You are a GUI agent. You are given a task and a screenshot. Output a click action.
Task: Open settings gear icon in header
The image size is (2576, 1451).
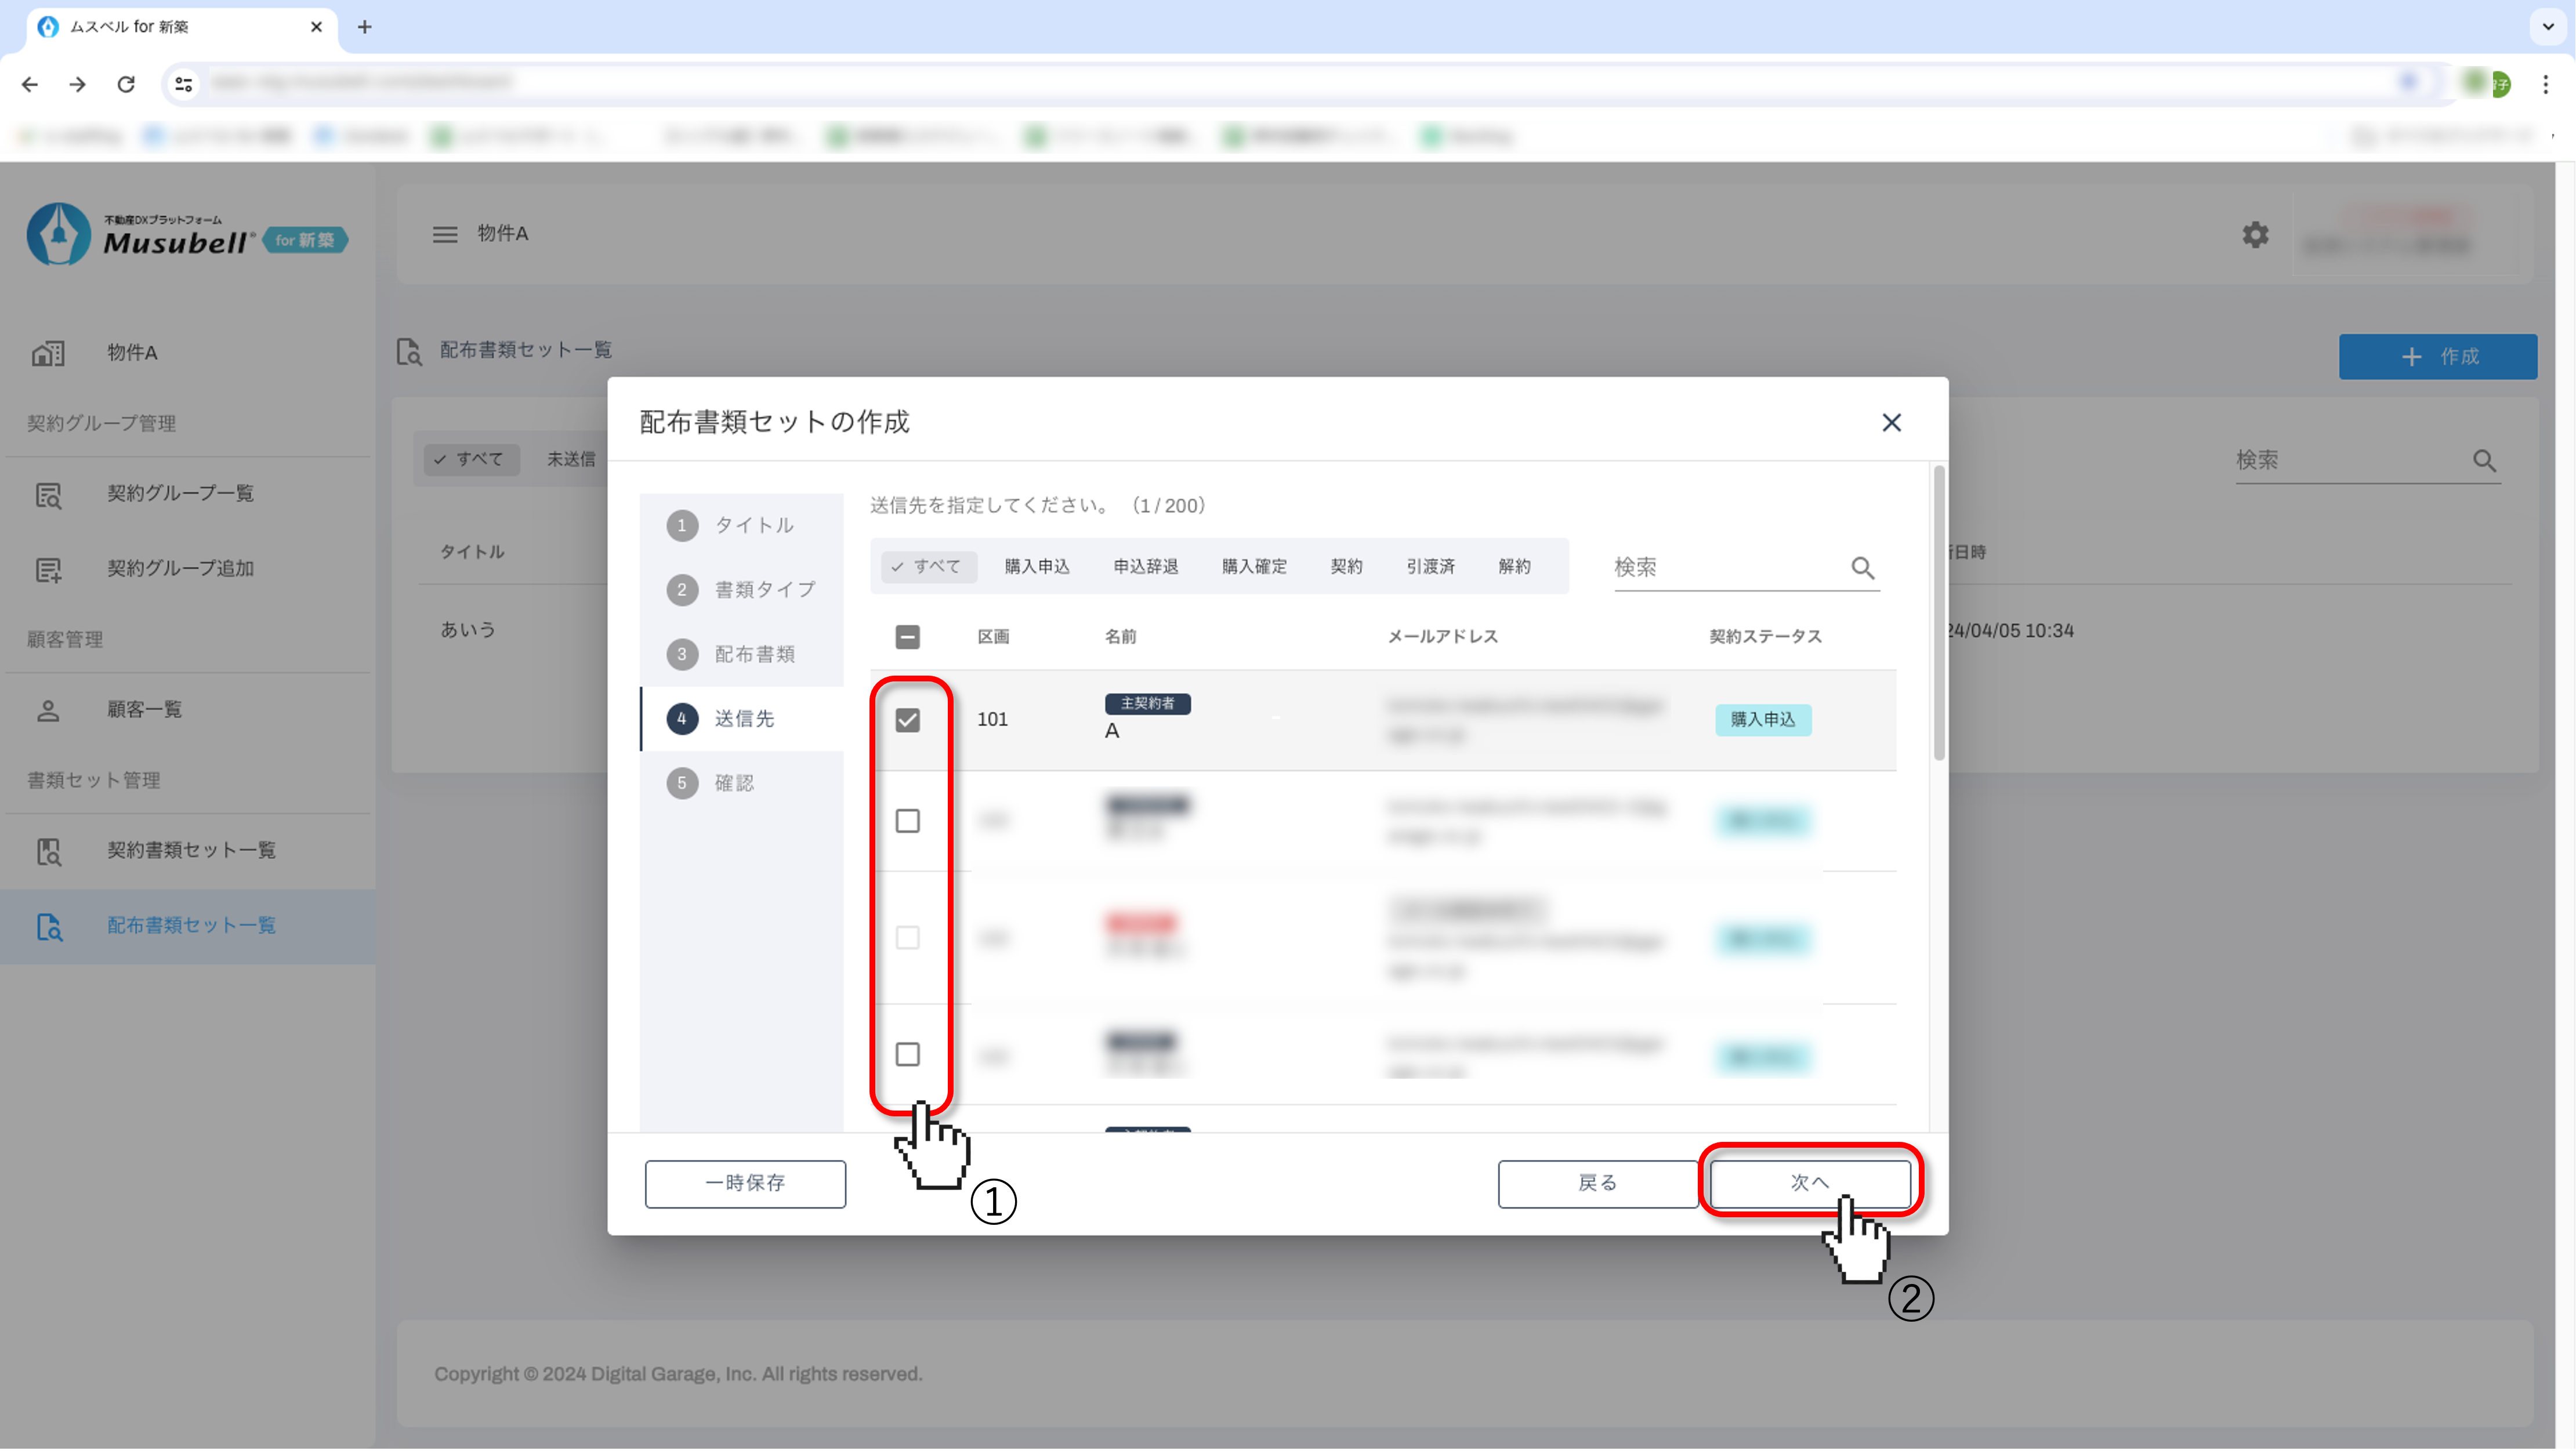tap(2255, 235)
